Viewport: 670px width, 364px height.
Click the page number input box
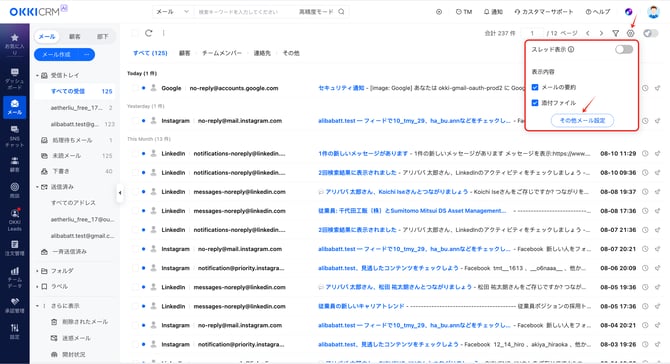pyautogui.click(x=532, y=33)
